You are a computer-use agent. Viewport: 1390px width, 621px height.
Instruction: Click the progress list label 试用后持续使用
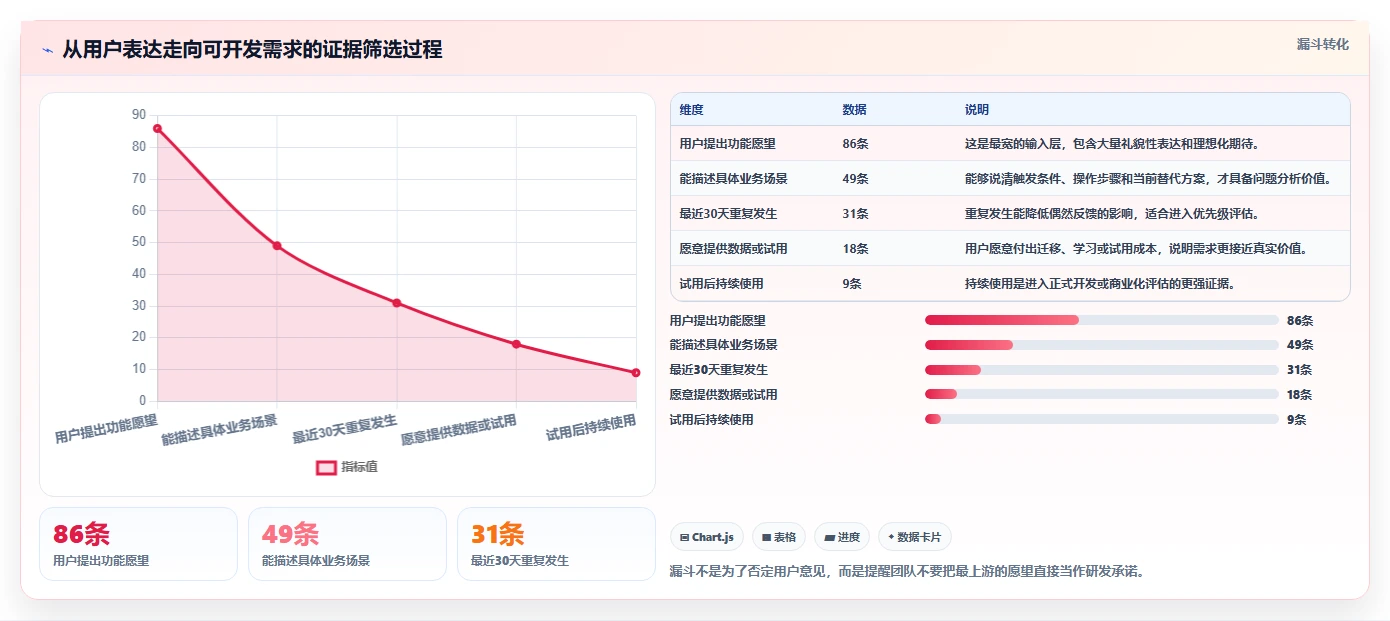click(711, 420)
